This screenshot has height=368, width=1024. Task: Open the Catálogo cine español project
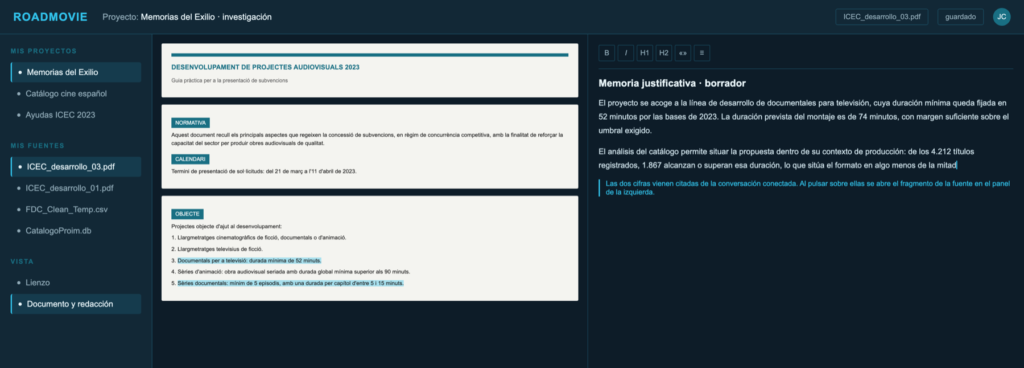click(76, 93)
